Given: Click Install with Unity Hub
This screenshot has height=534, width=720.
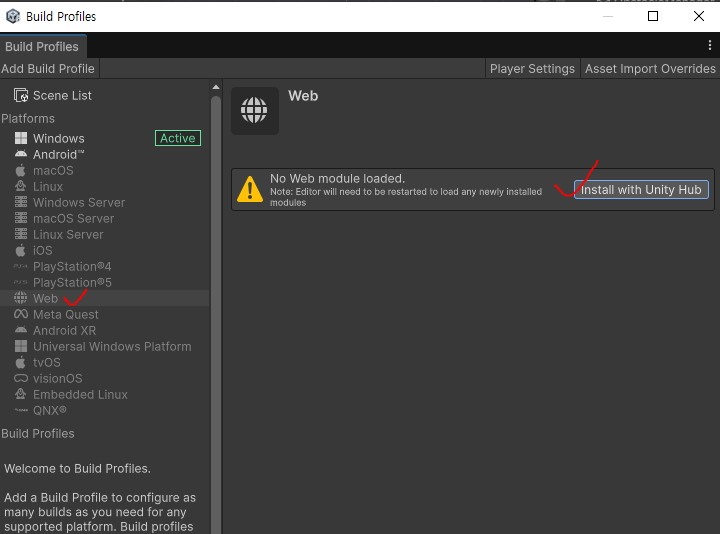Looking at the screenshot, I should [641, 190].
